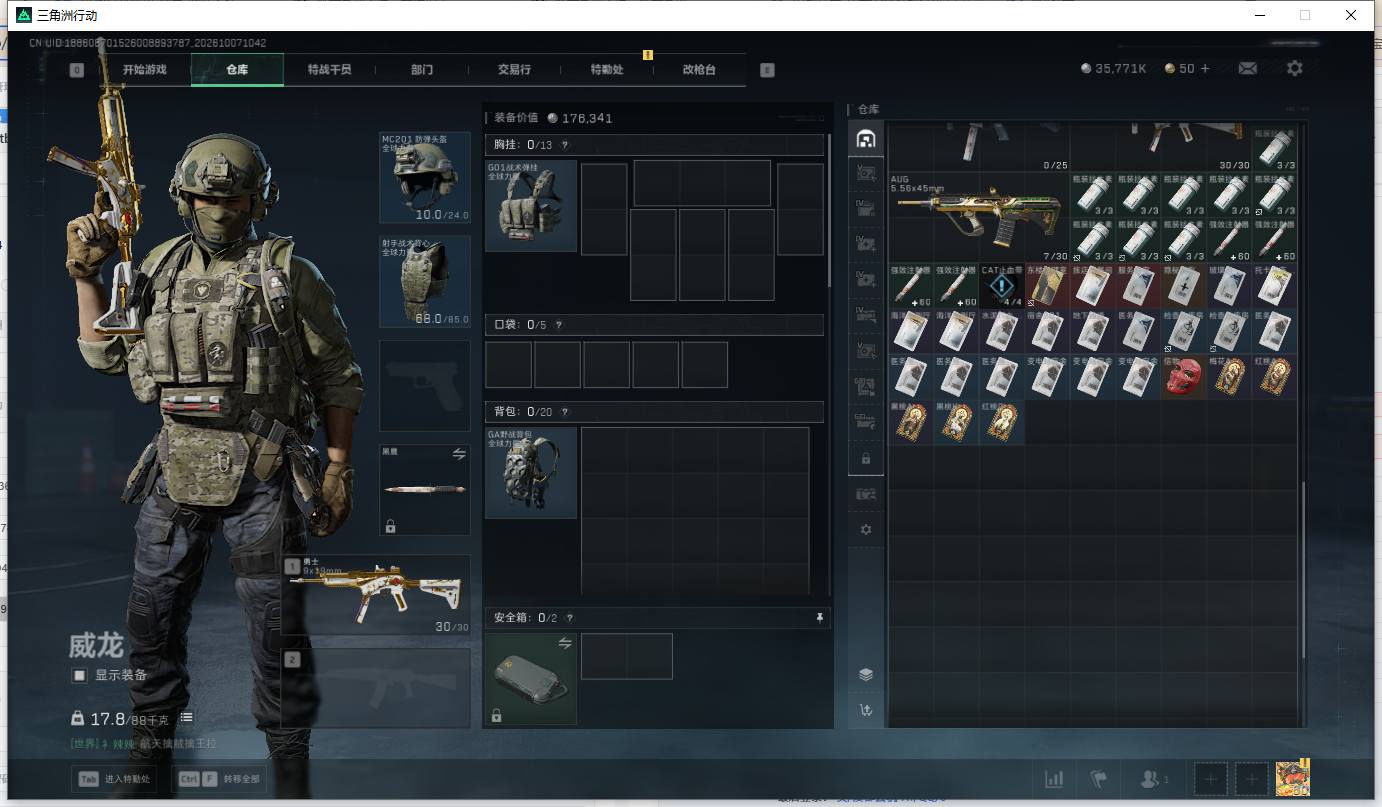This screenshot has width=1382, height=807.
Task: Open the mail envelope icon
Action: point(1247,68)
